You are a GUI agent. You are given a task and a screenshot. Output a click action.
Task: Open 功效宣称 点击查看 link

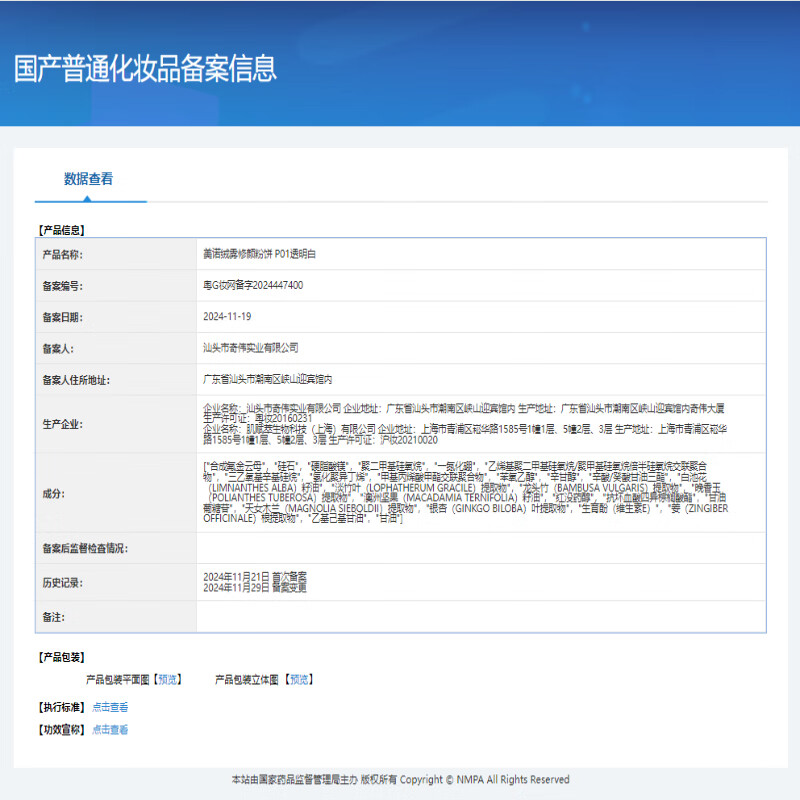click(x=110, y=730)
